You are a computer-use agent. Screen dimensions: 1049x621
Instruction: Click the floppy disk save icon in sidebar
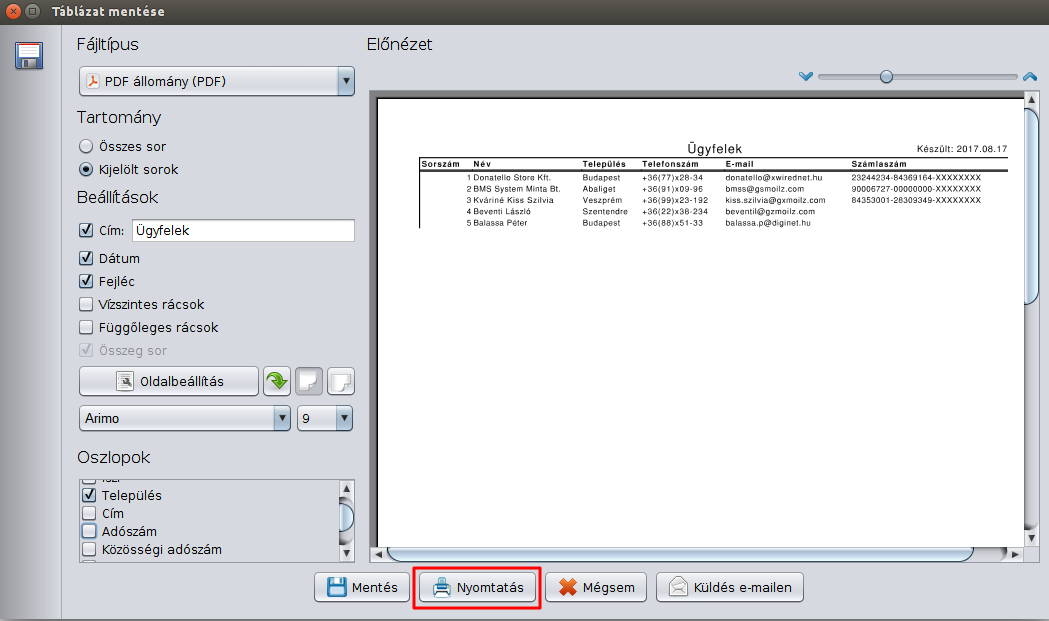pyautogui.click(x=29, y=56)
